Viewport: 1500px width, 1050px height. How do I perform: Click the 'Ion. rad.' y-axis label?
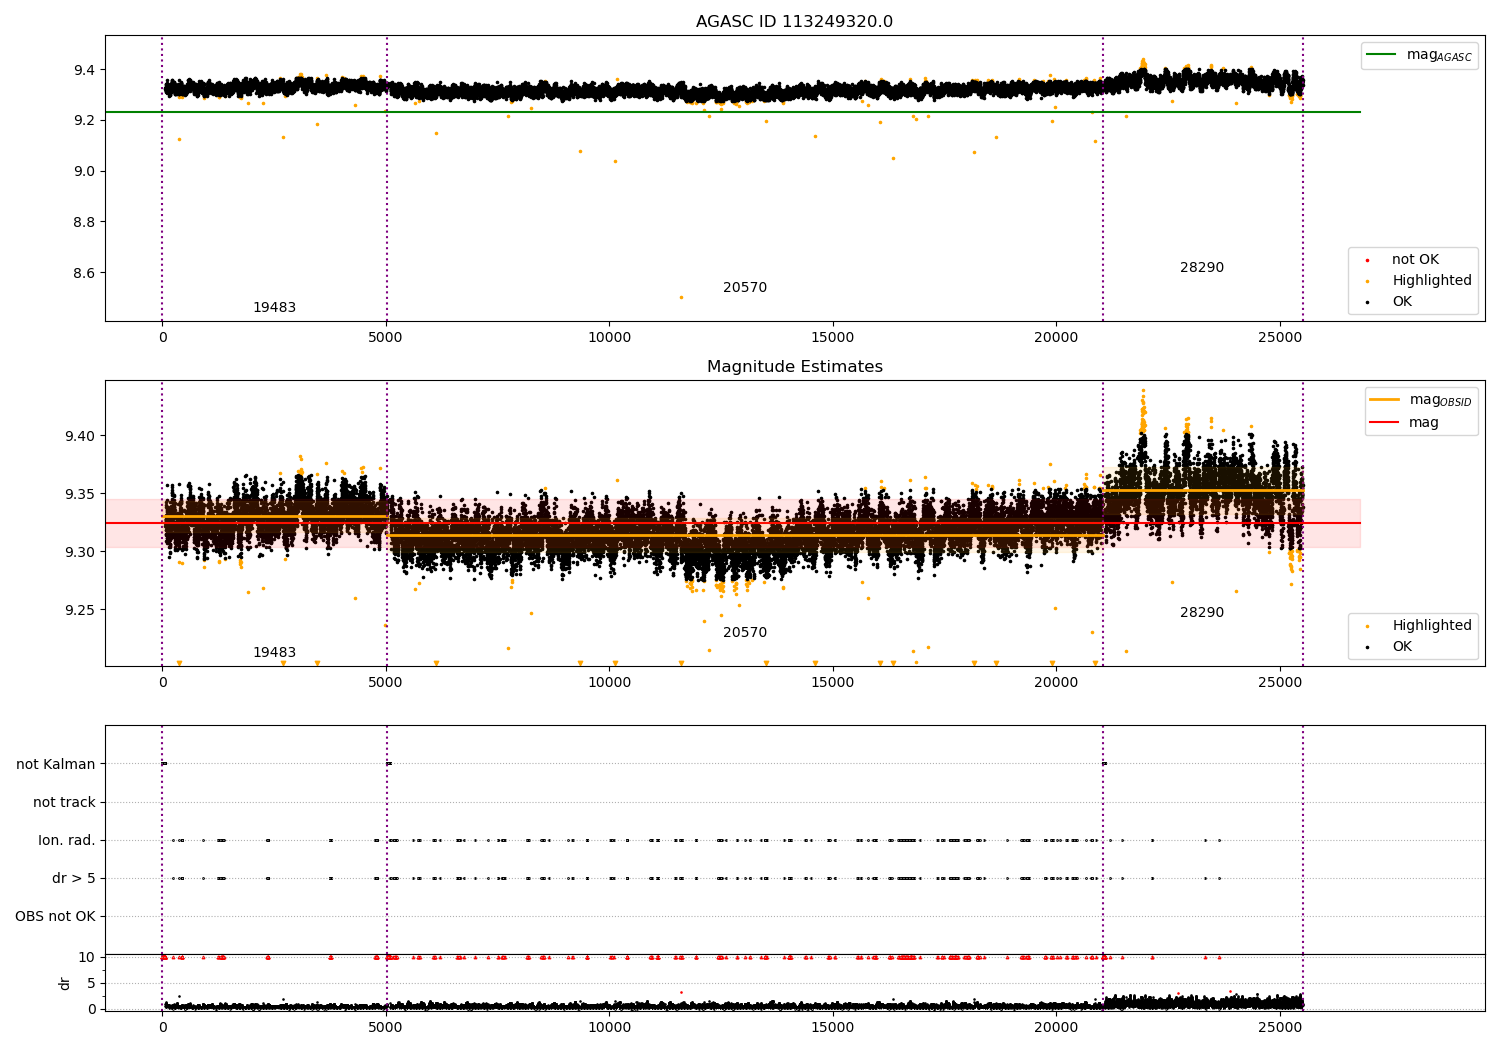(x=67, y=841)
